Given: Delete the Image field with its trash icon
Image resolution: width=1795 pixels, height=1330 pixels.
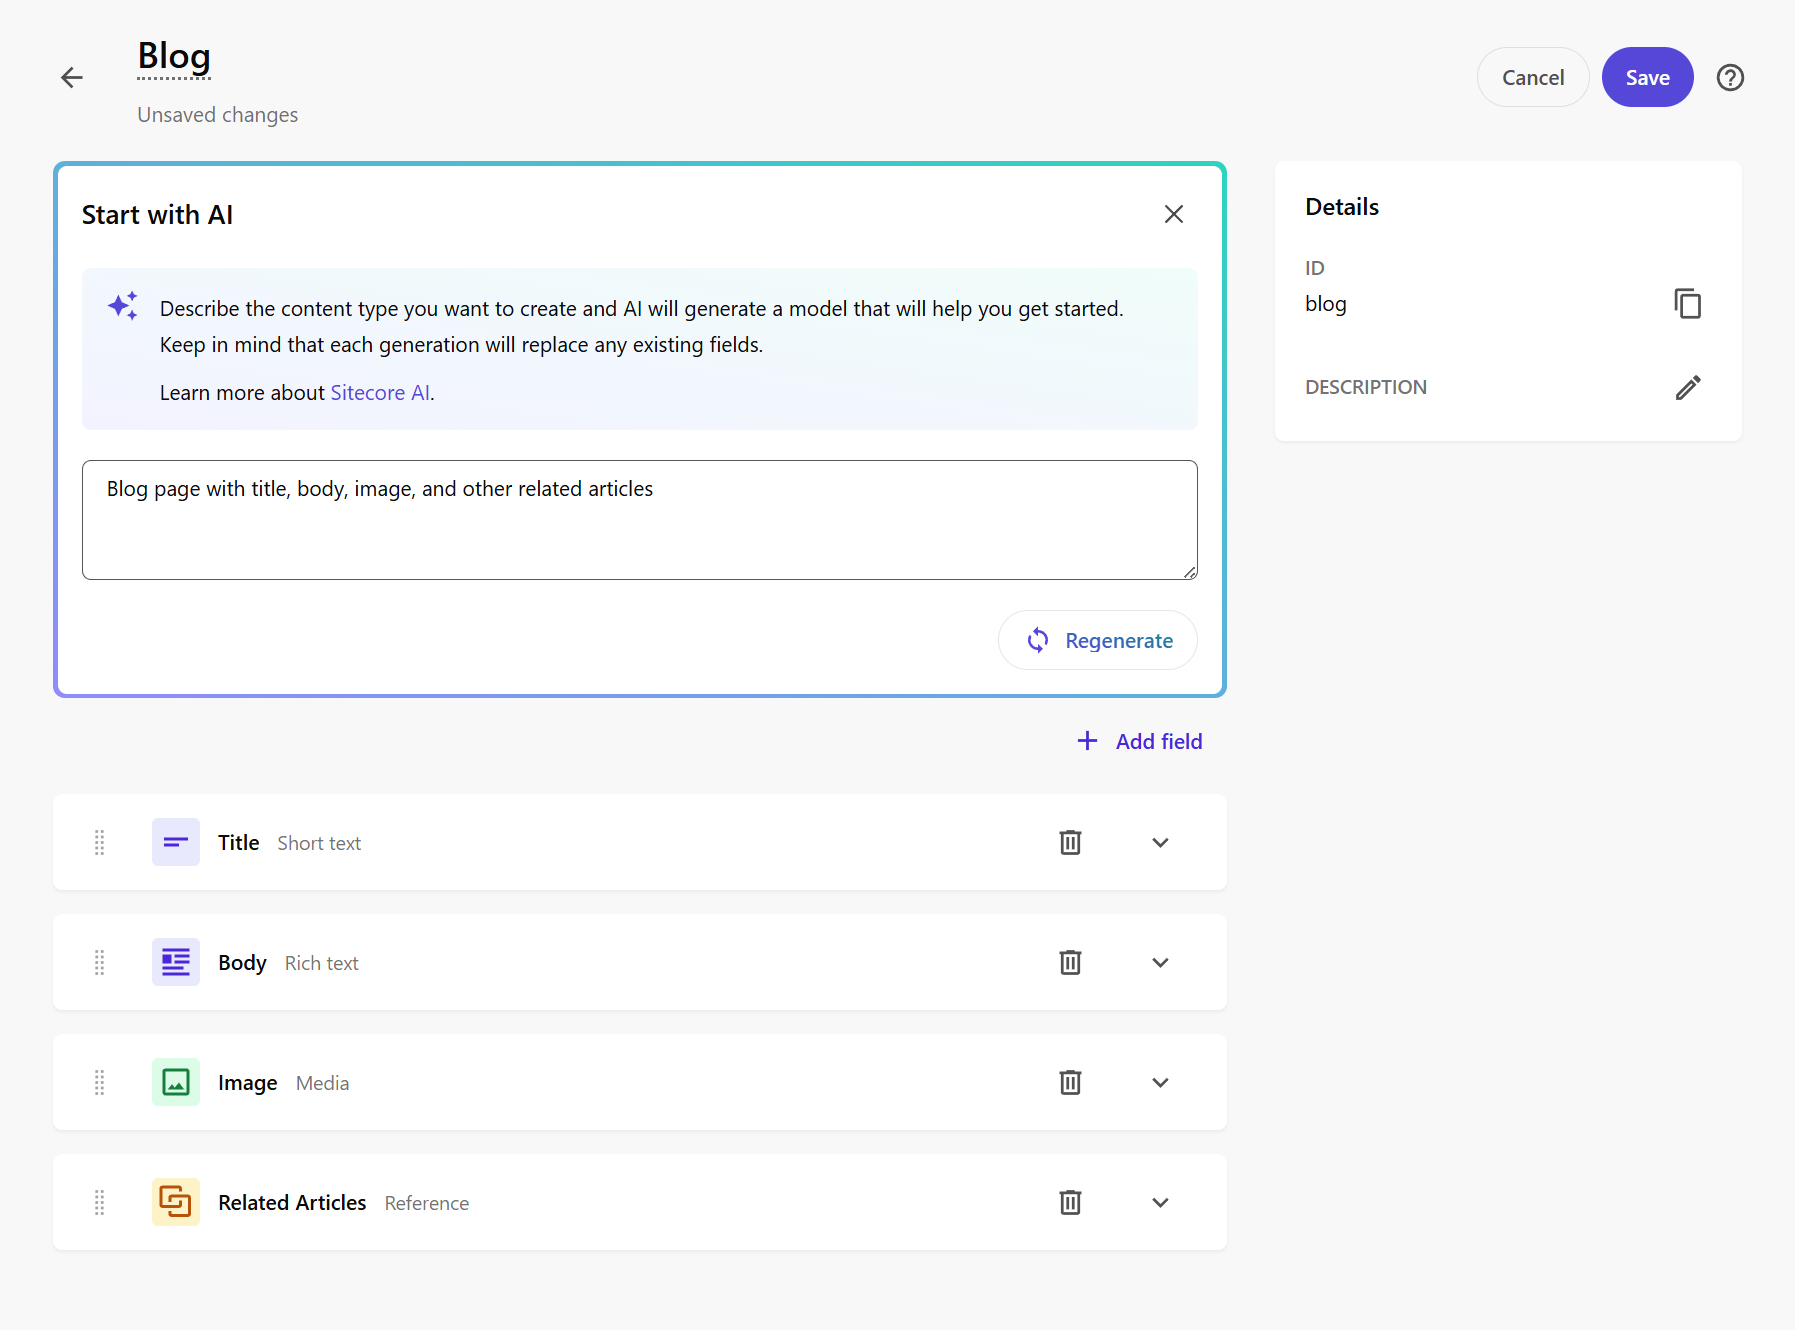Looking at the screenshot, I should tap(1070, 1082).
